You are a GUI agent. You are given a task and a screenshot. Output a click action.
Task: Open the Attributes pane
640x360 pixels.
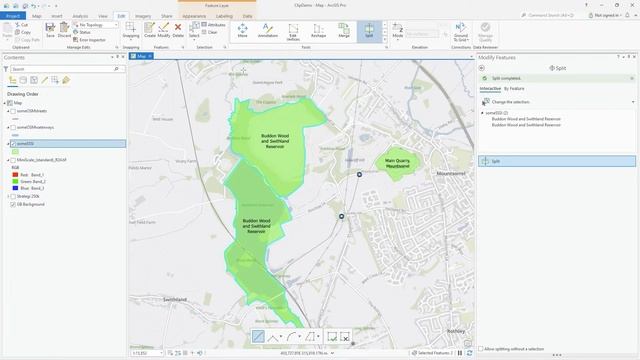(x=213, y=25)
